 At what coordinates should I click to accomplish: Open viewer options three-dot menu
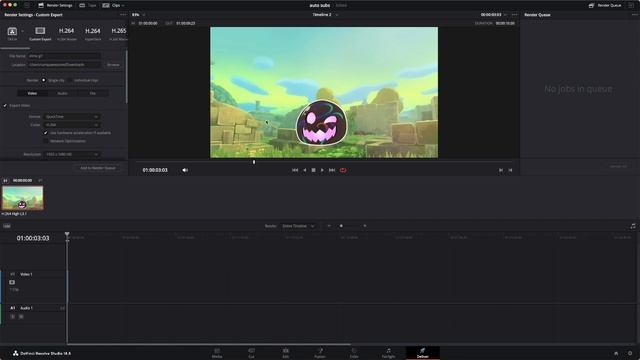pyautogui.click(x=514, y=15)
